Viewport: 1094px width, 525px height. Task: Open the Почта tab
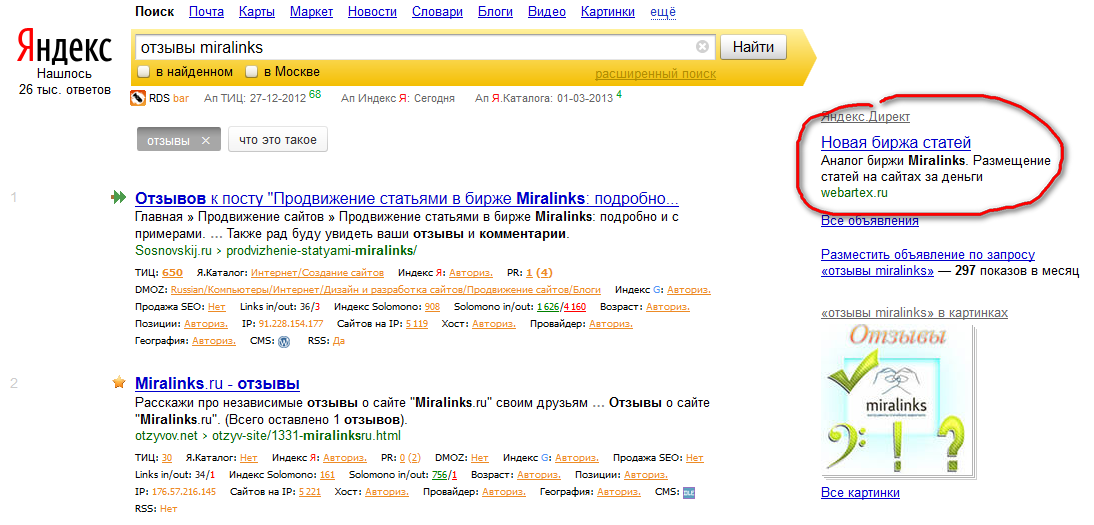tap(206, 12)
